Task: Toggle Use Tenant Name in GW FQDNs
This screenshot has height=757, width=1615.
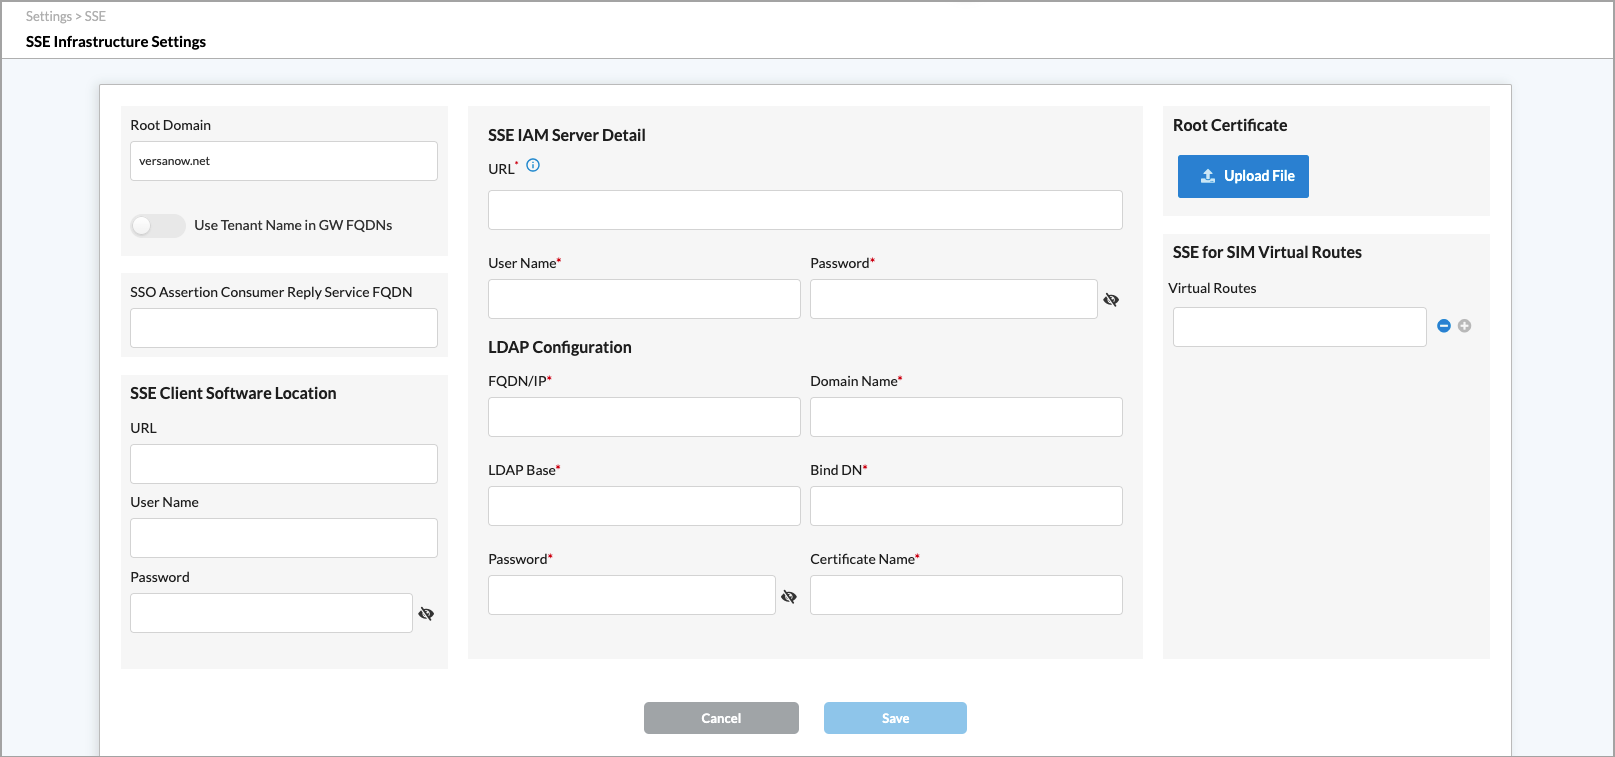Action: pyautogui.click(x=158, y=226)
